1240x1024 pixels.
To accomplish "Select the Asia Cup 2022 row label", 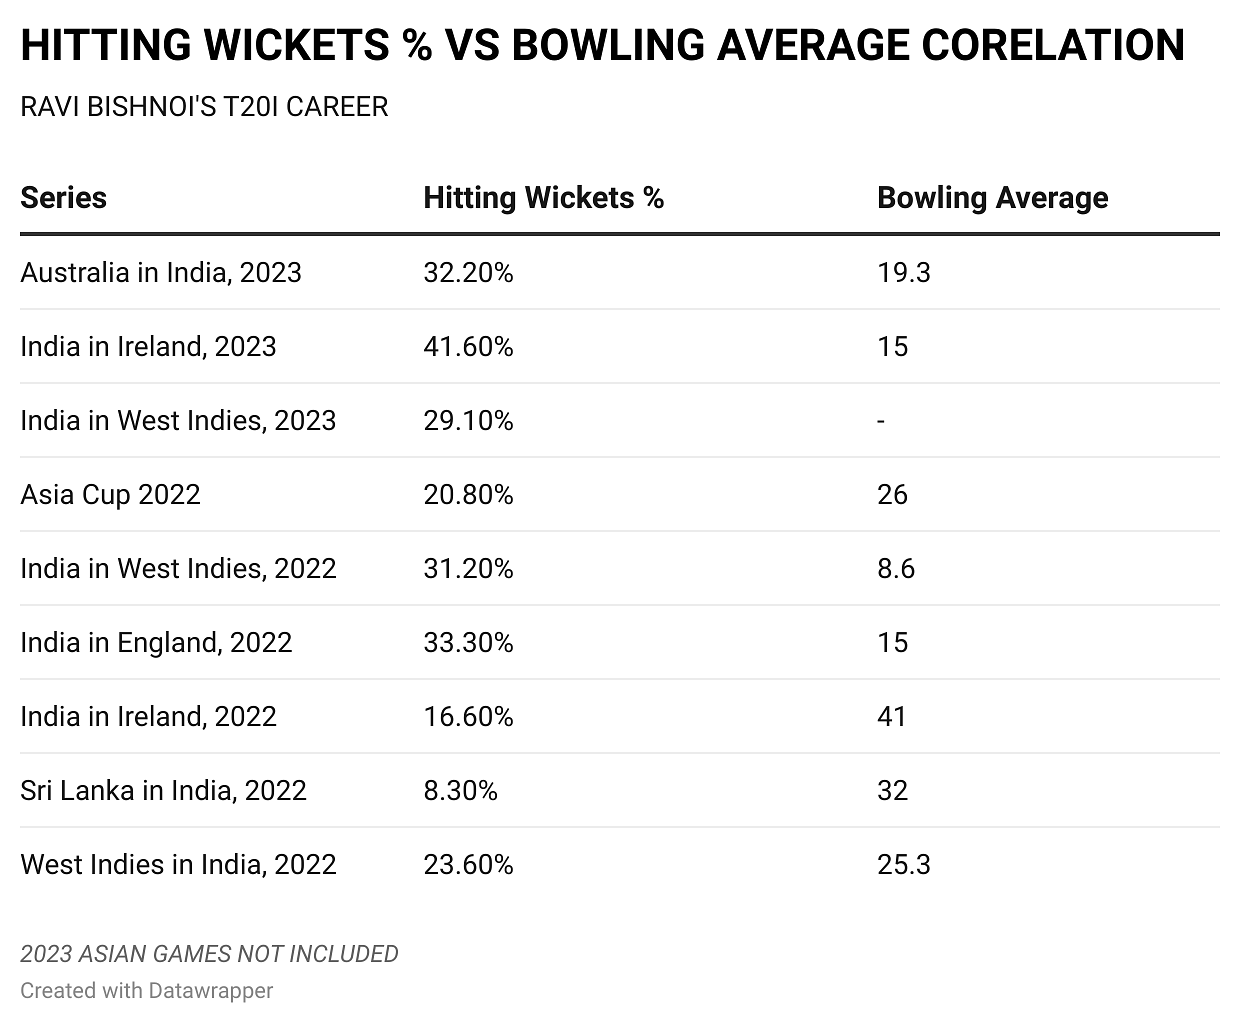I will click(110, 495).
